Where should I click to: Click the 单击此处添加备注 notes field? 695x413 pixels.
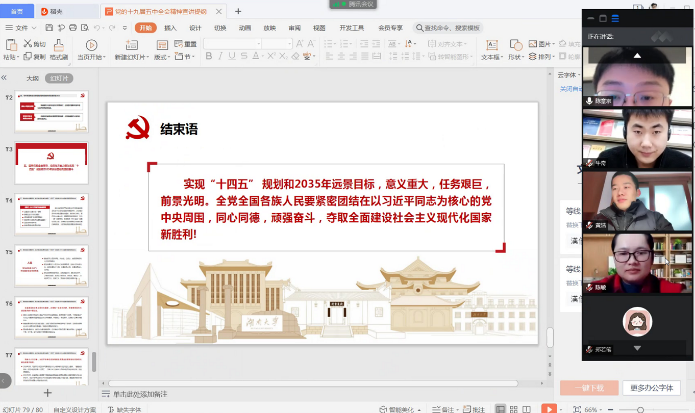tap(140, 394)
